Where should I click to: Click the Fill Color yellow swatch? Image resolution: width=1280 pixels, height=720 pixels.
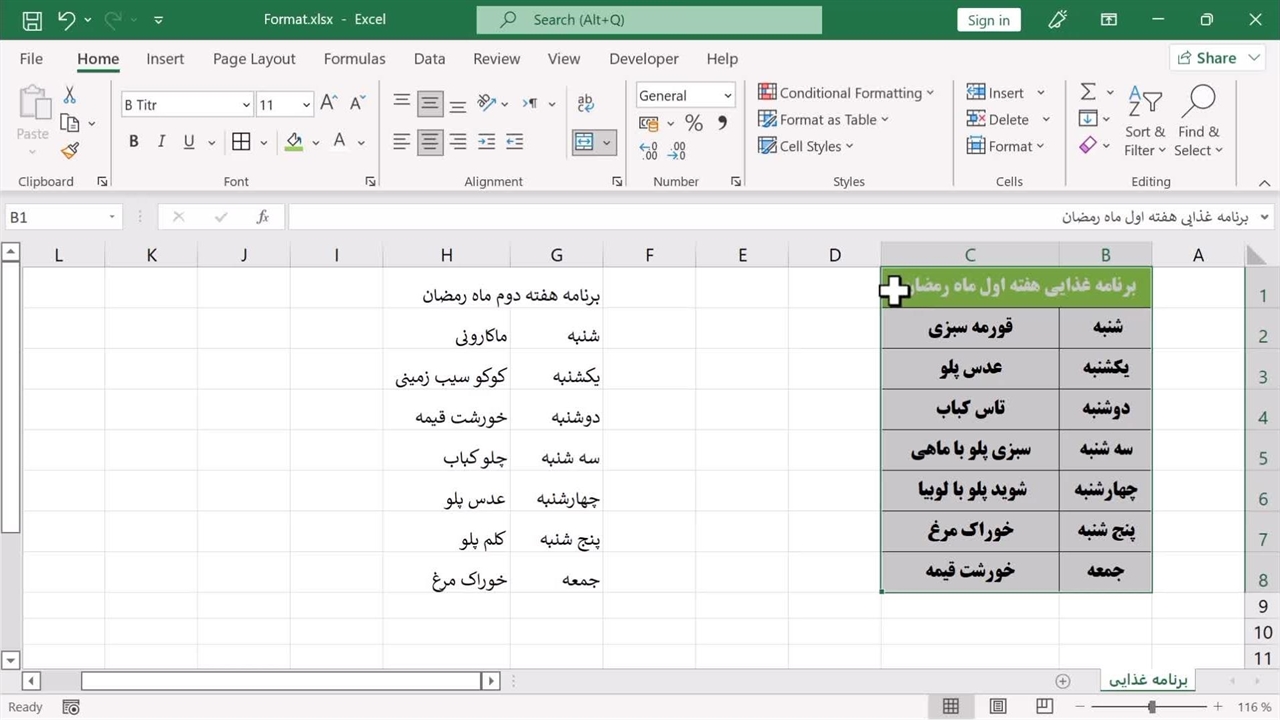[x=294, y=142]
